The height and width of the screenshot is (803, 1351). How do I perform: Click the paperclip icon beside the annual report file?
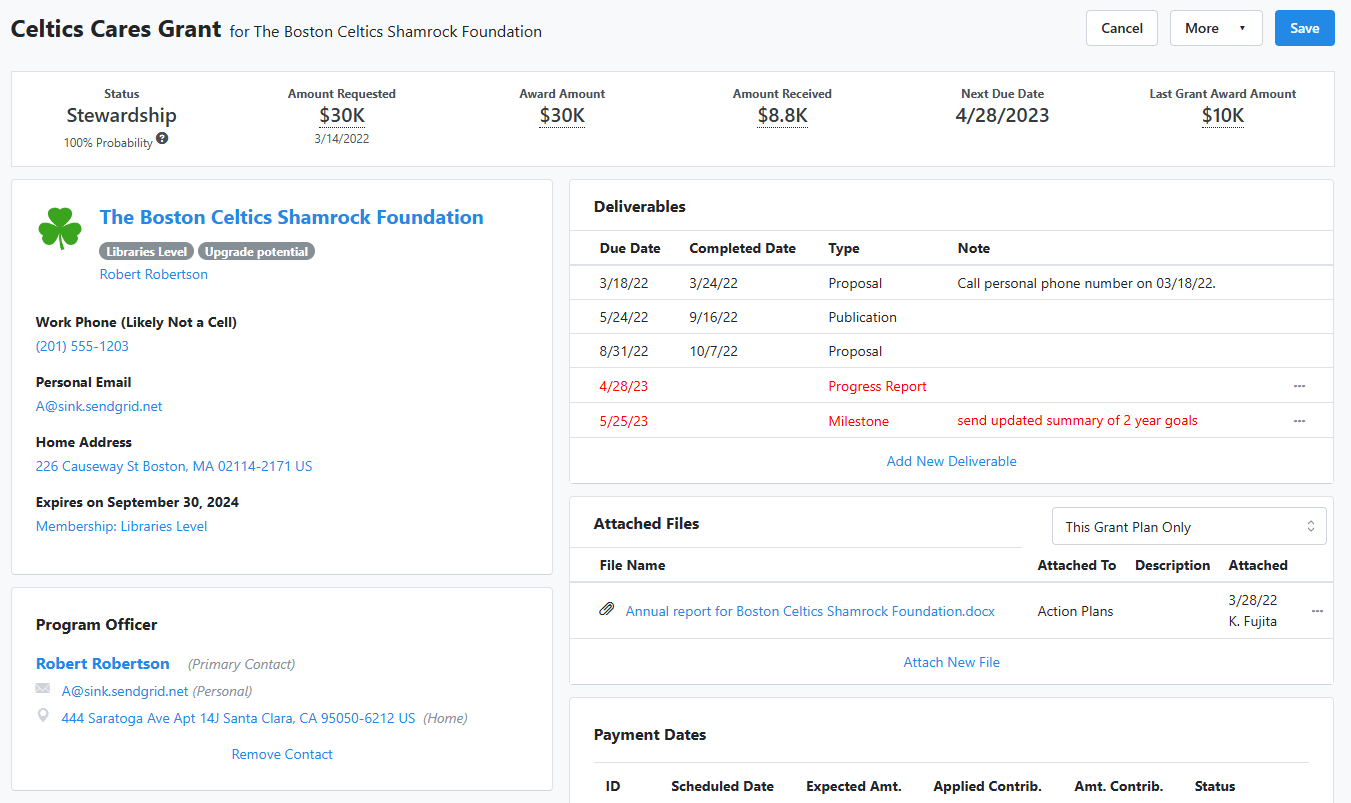(x=606, y=609)
